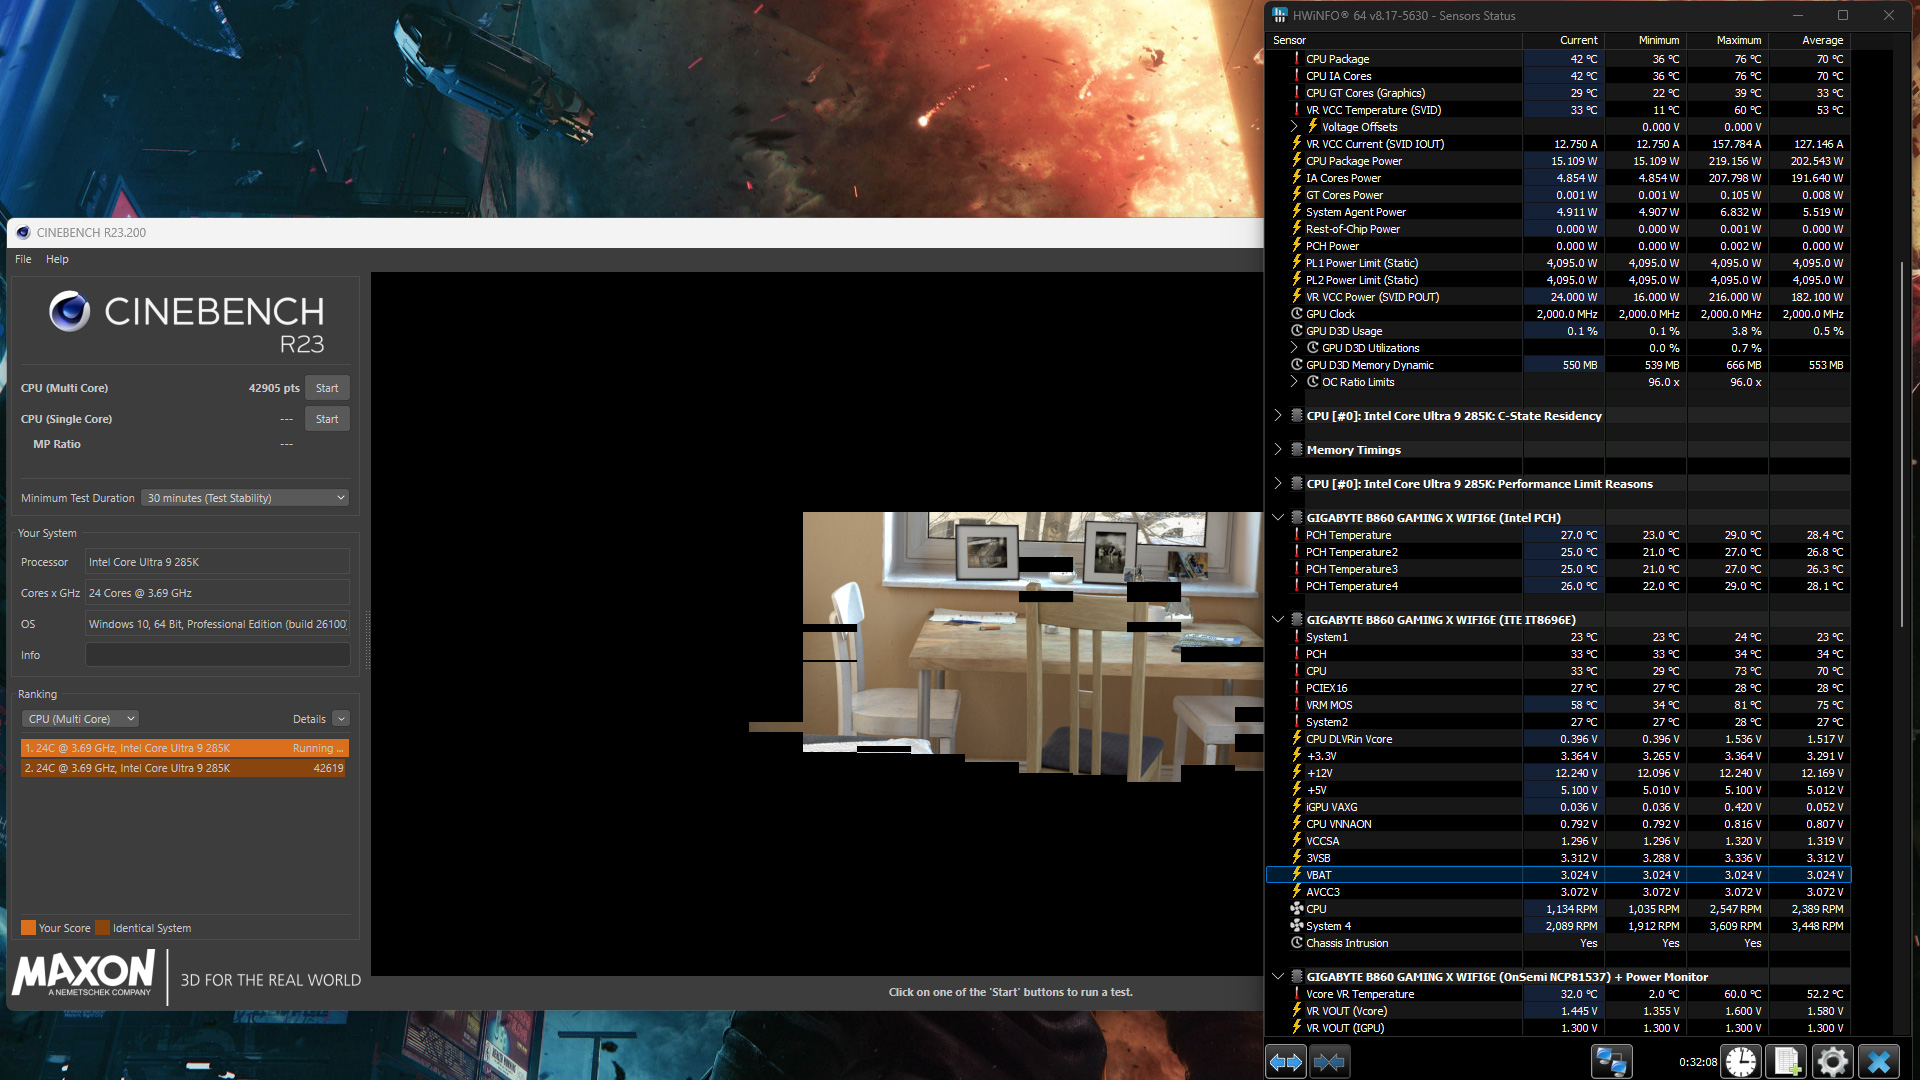
Task: Click the Average column header
Action: (x=1809, y=40)
